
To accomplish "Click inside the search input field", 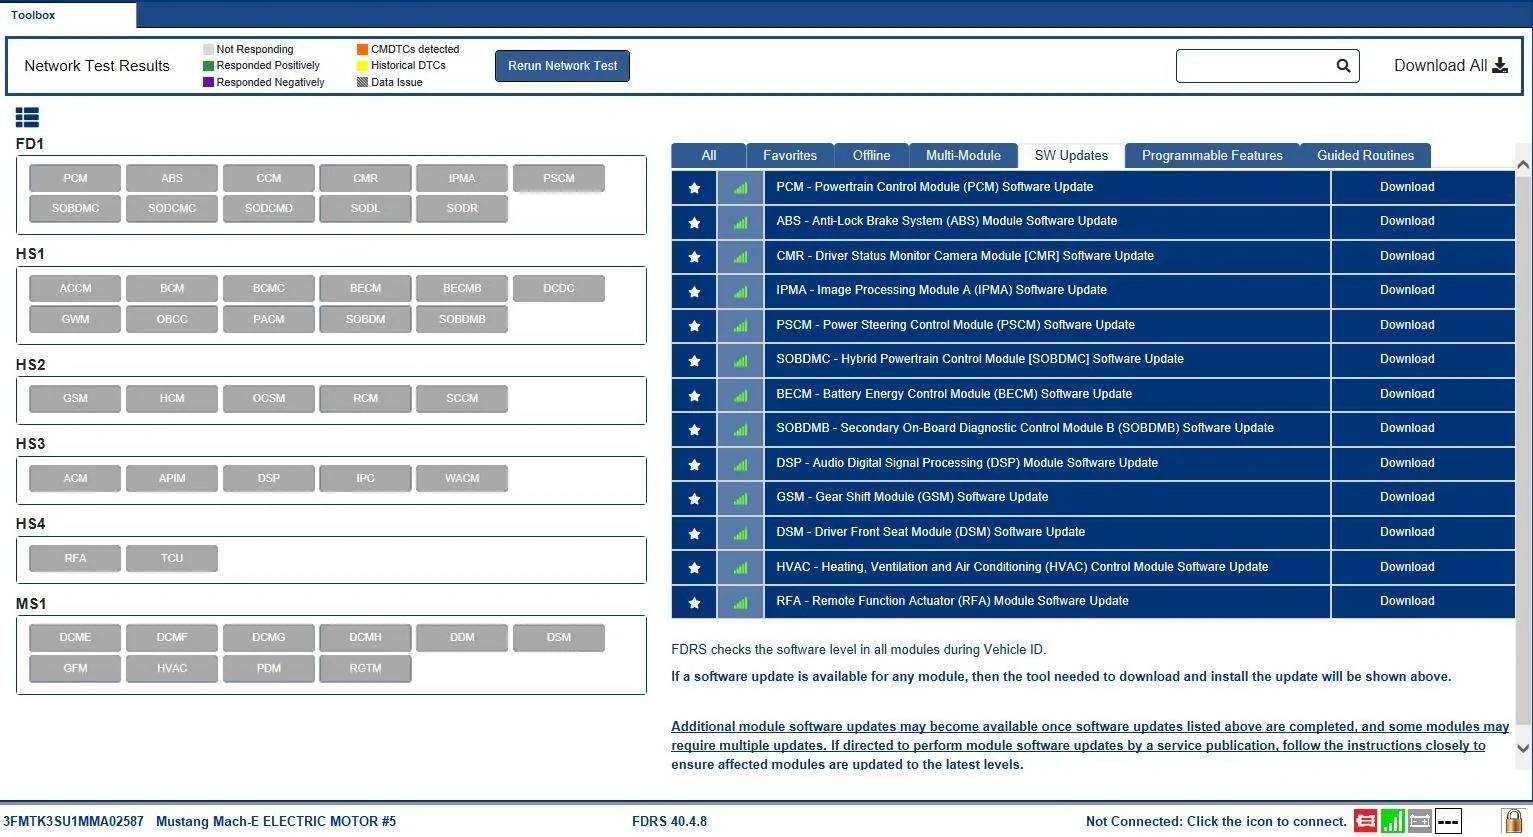I will 1255,66.
